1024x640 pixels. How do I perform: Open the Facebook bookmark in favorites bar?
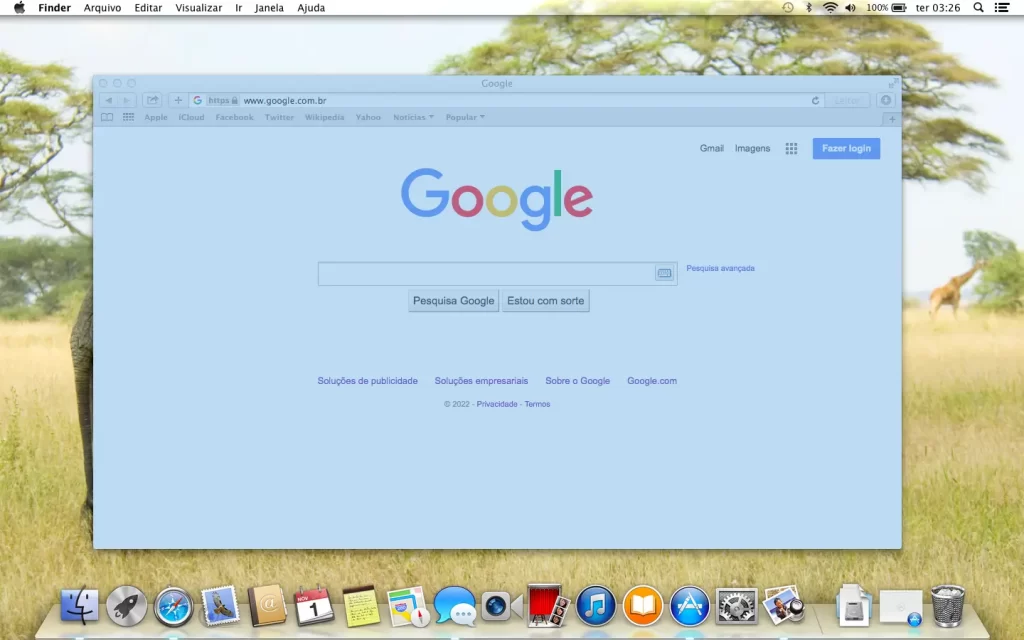pos(234,118)
